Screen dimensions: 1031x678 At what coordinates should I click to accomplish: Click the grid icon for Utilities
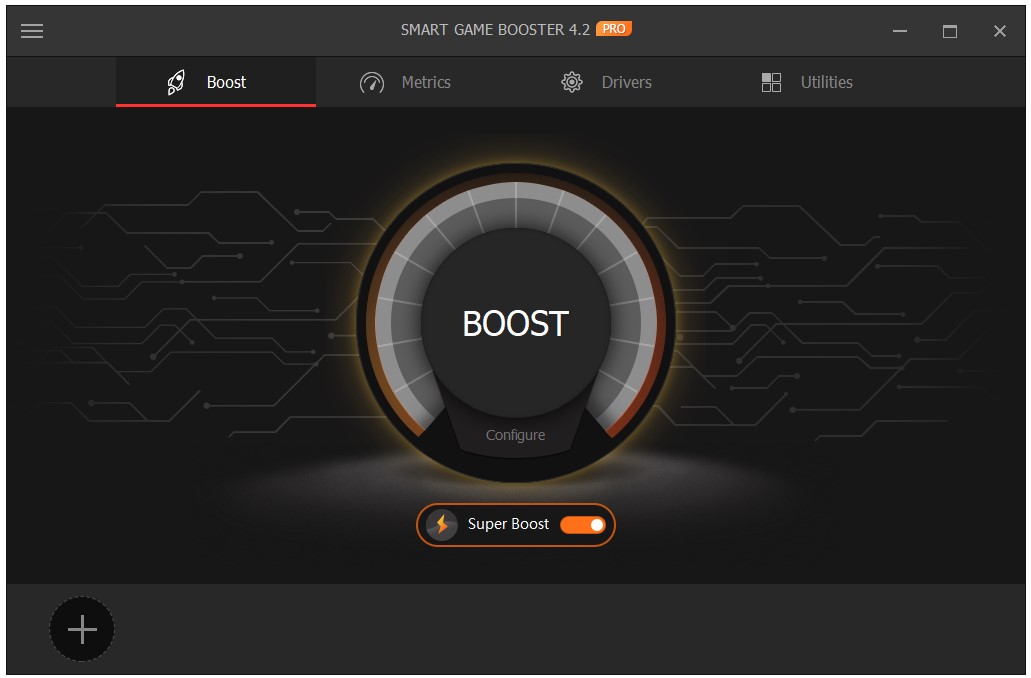click(771, 83)
